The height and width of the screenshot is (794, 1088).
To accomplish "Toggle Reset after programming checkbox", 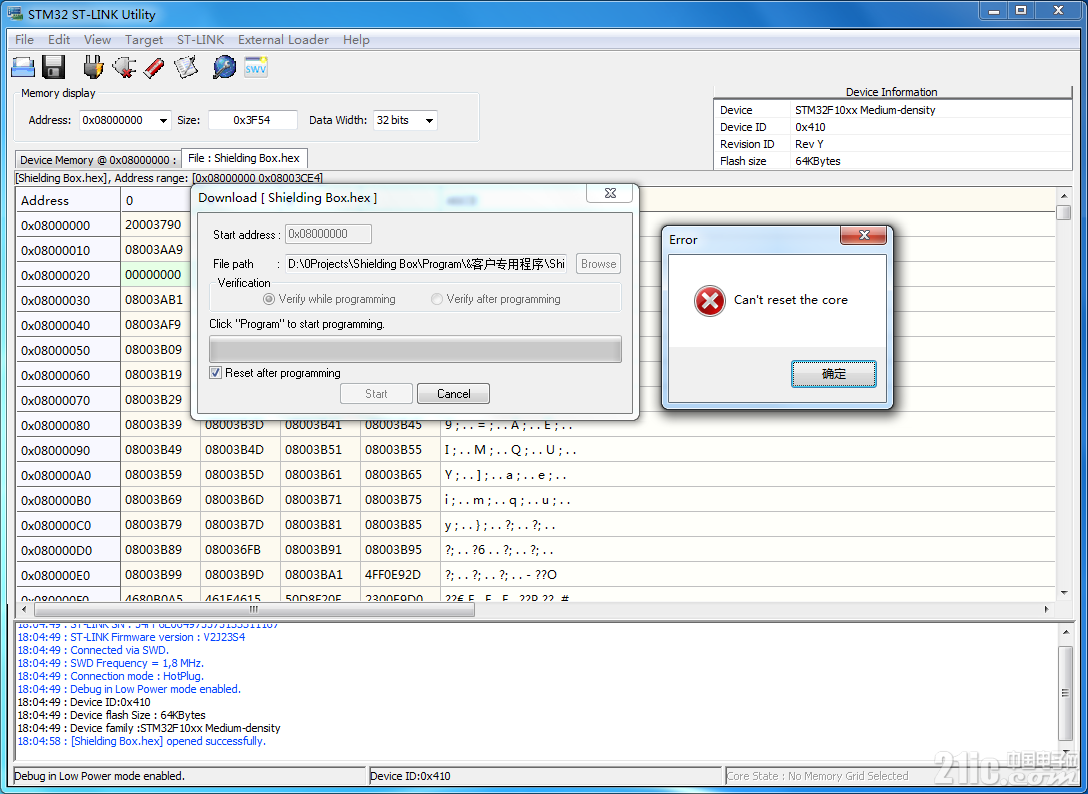I will pyautogui.click(x=216, y=373).
